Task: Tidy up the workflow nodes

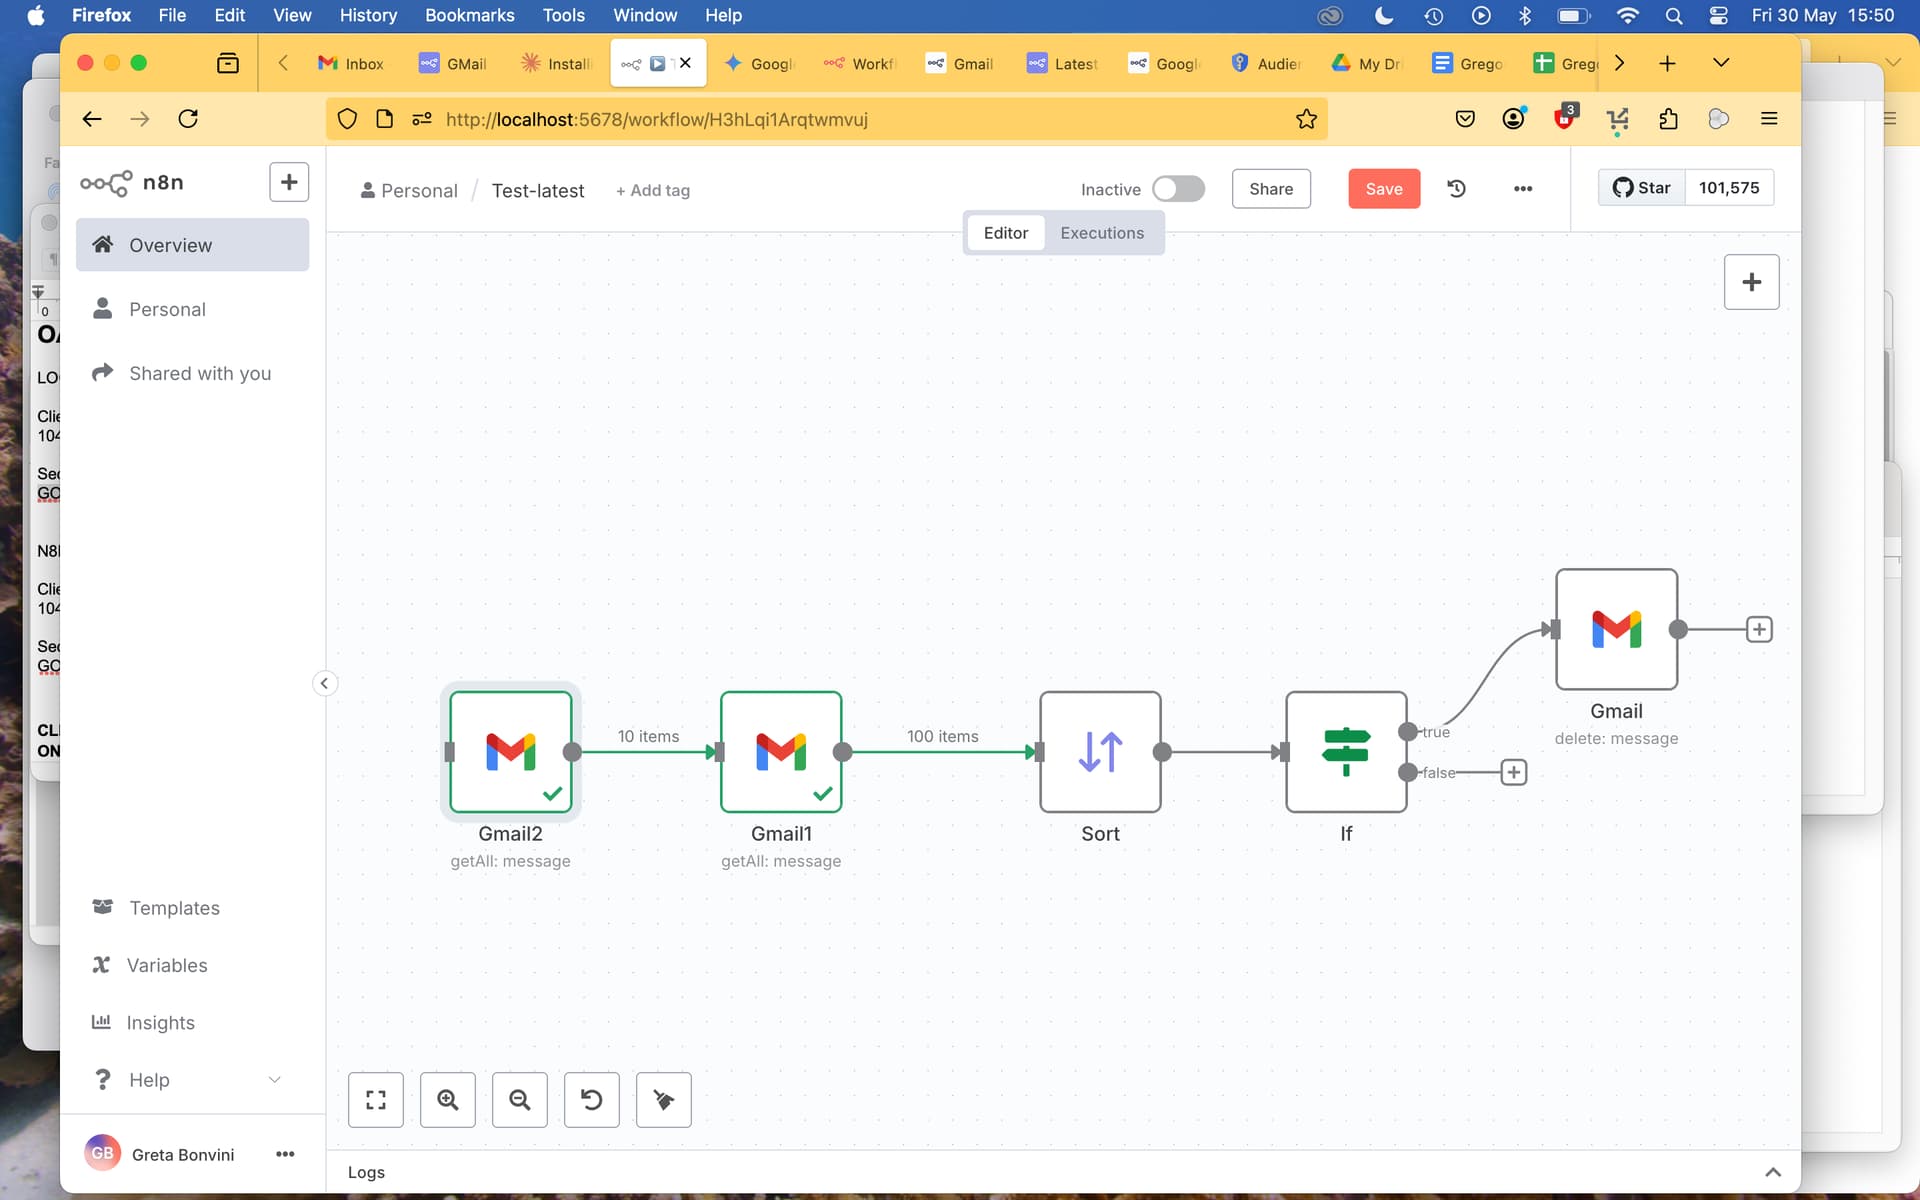Action: [x=664, y=1100]
